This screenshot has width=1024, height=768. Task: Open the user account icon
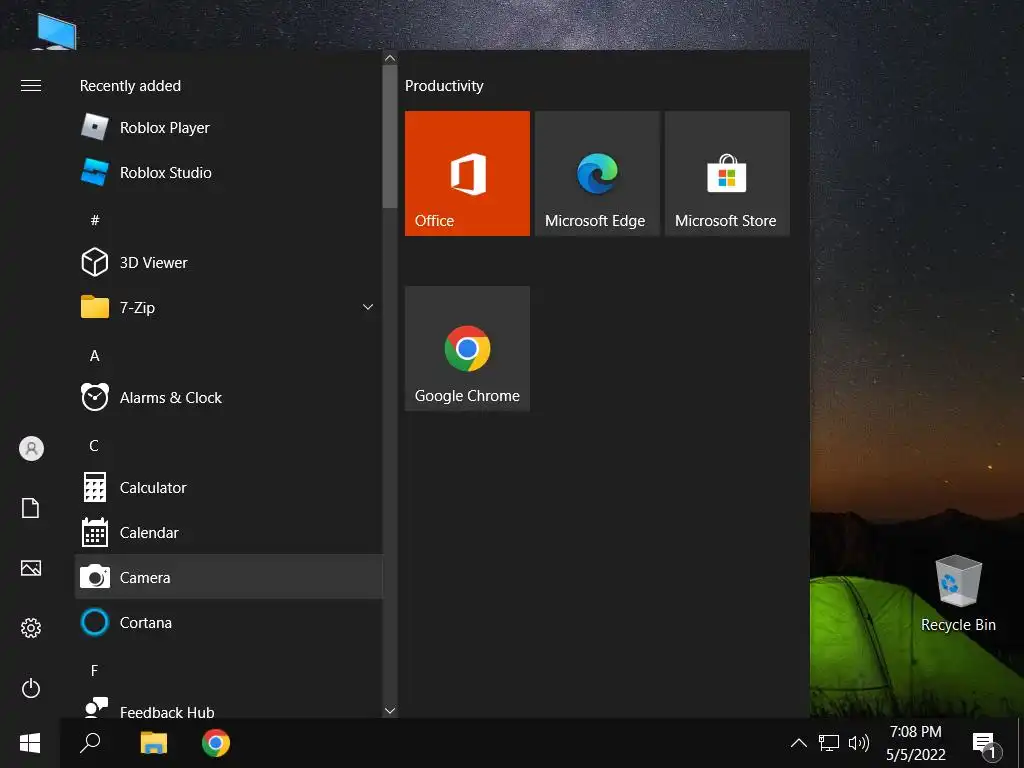click(31, 449)
